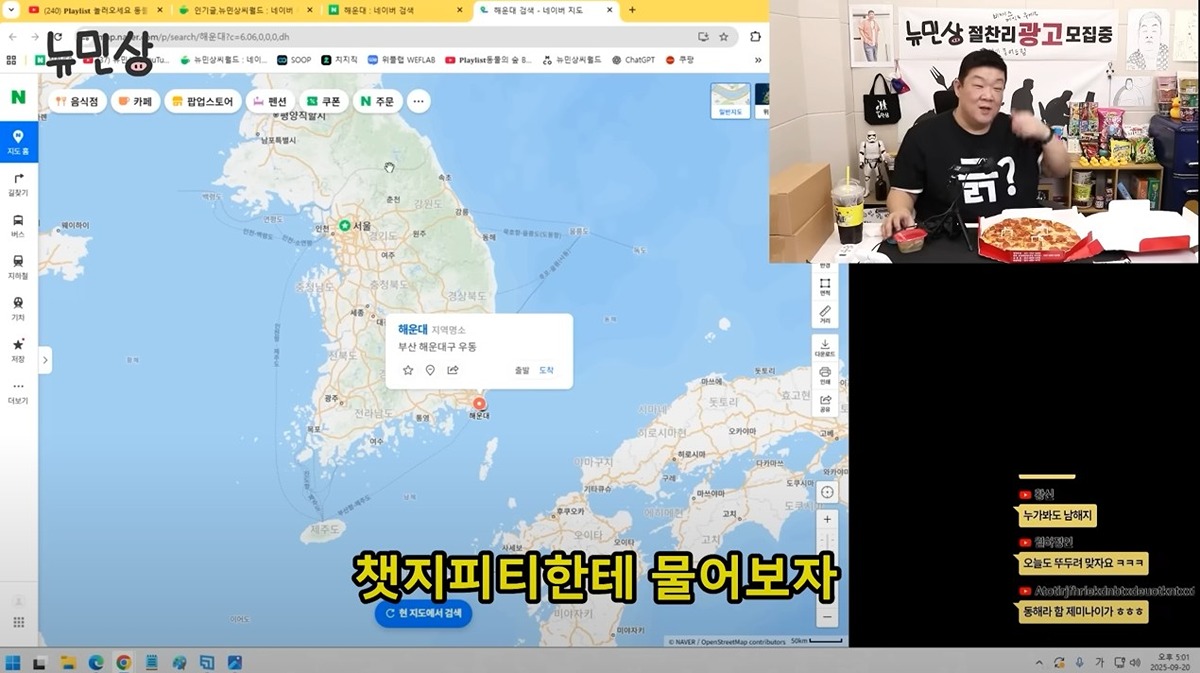Toggle the 음식점 restaurant filter chip
The height and width of the screenshot is (673, 1200).
point(77,101)
